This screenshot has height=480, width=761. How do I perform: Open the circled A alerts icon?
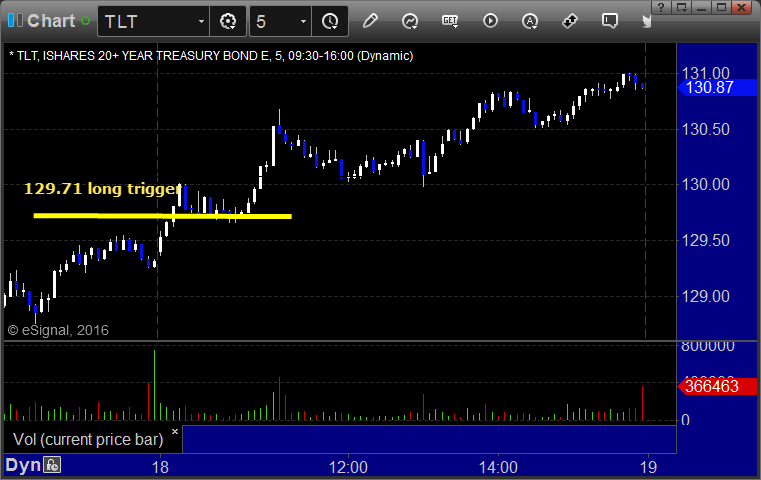click(530, 21)
